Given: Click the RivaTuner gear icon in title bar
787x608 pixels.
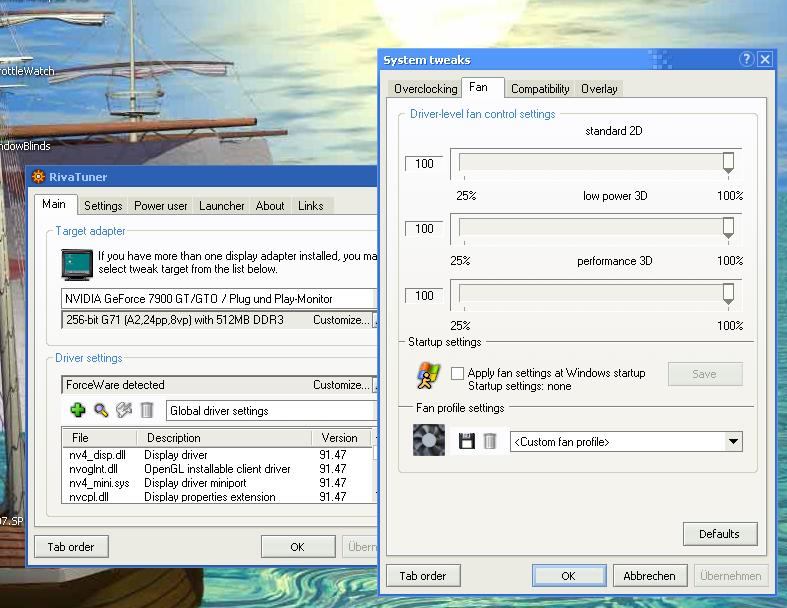Looking at the screenshot, I should (x=38, y=177).
